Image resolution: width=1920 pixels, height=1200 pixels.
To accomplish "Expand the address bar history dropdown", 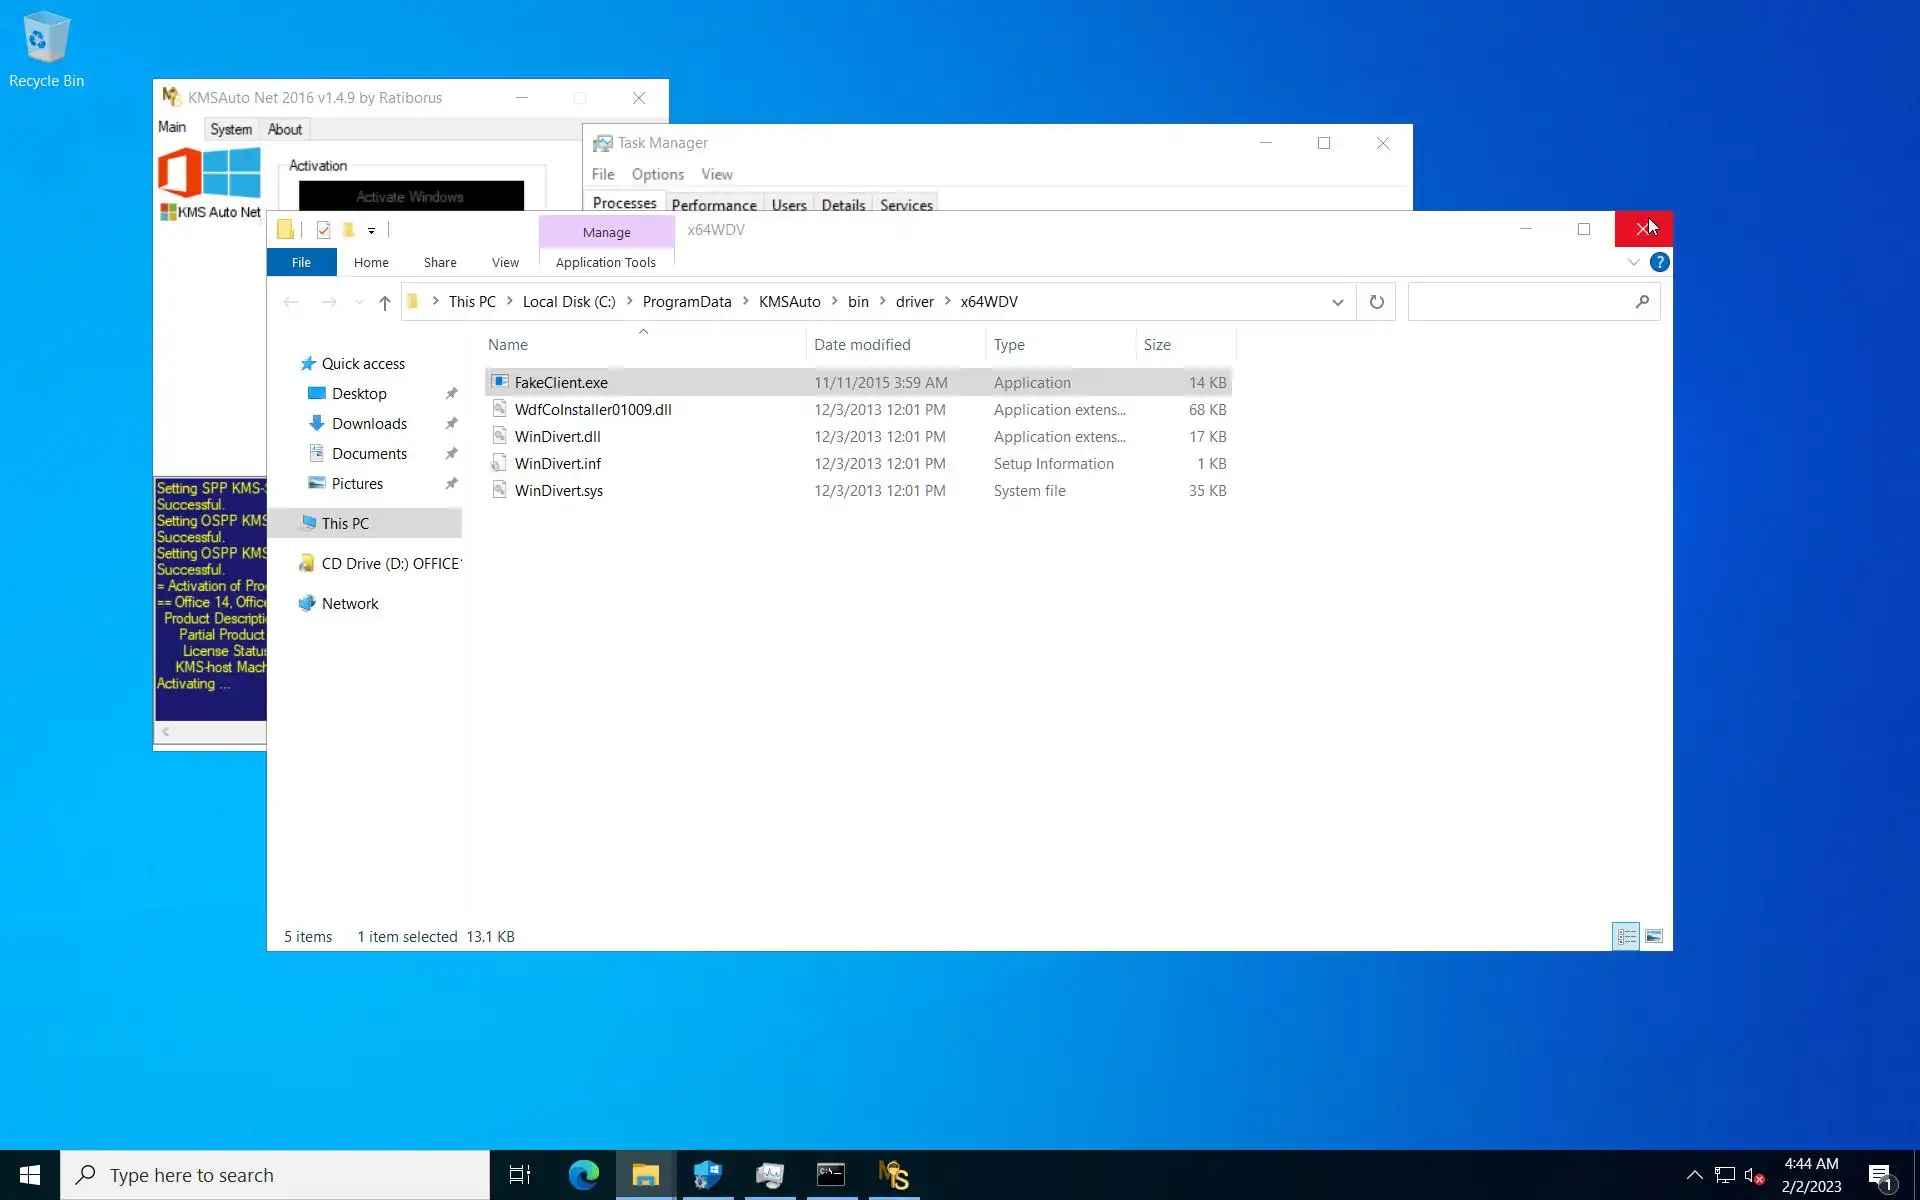I will [1337, 302].
